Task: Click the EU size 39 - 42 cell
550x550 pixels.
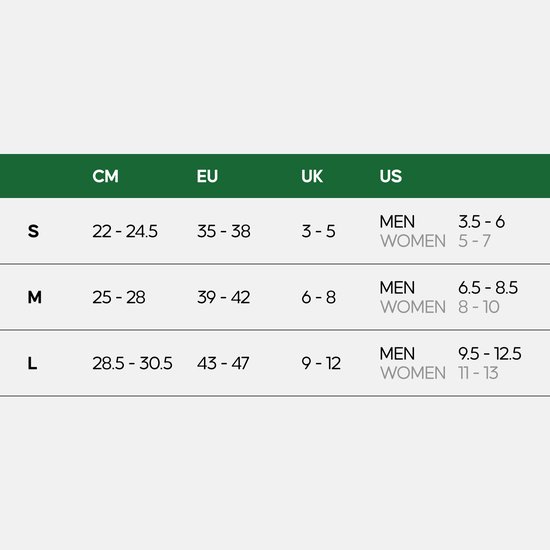Action: (223, 297)
